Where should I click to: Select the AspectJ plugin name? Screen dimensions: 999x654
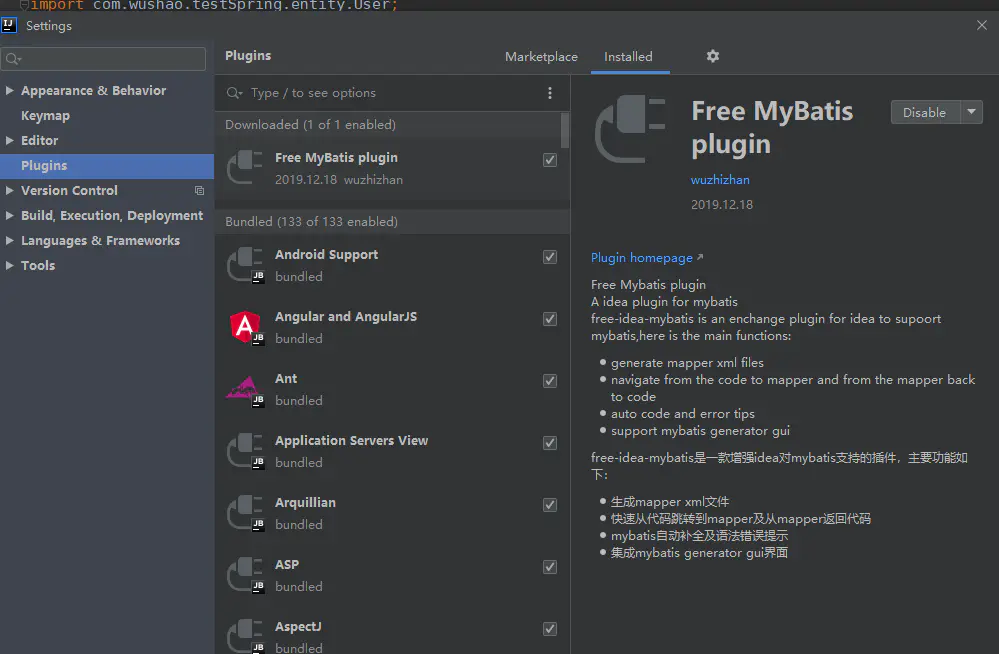pyautogui.click(x=298, y=626)
